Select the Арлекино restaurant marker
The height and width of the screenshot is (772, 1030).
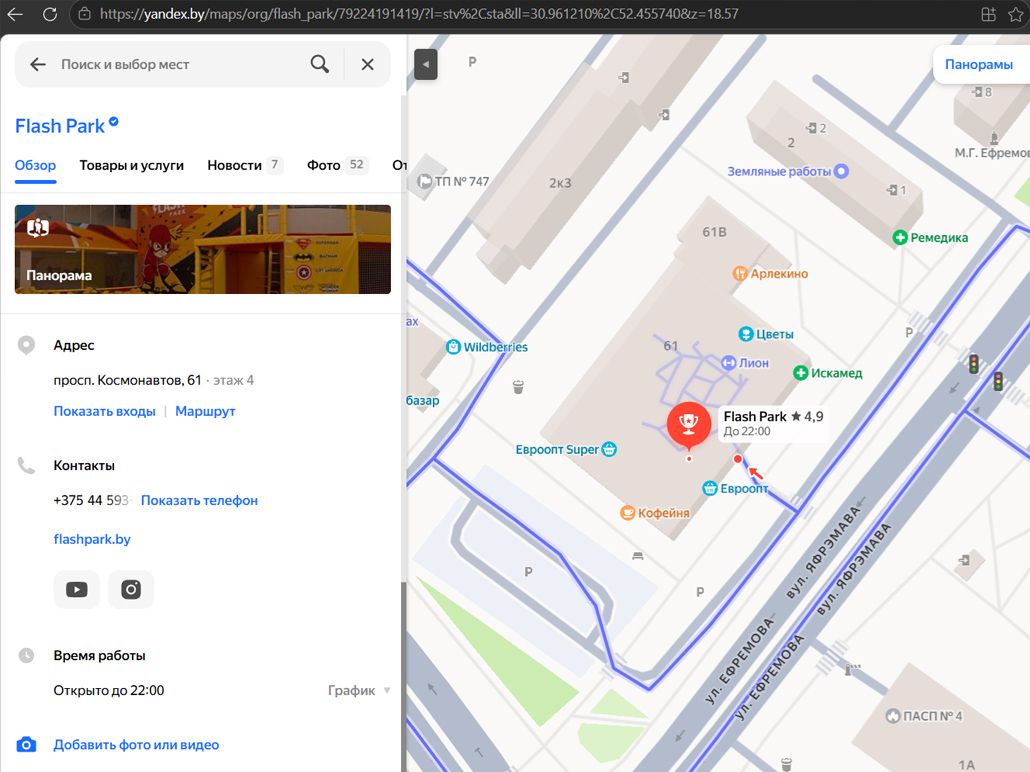[x=770, y=273]
